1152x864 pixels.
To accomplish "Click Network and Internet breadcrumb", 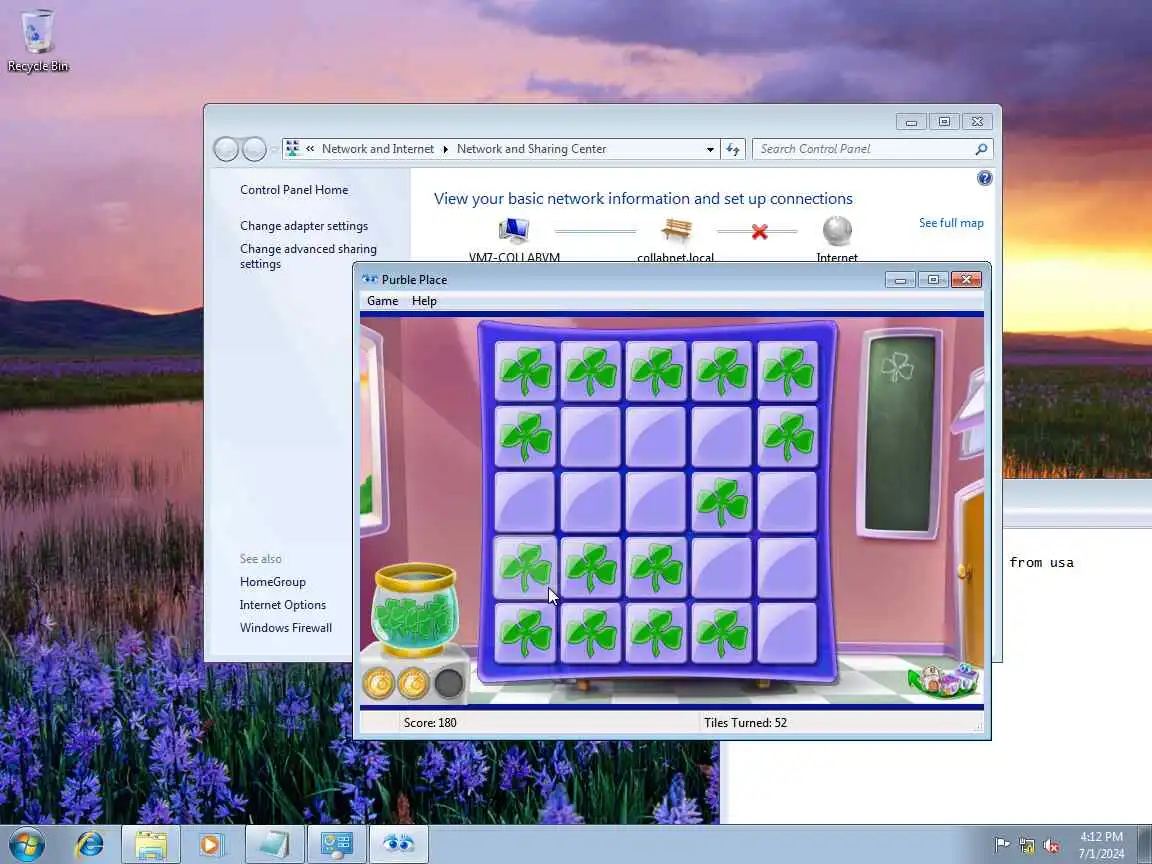I will pos(378,149).
